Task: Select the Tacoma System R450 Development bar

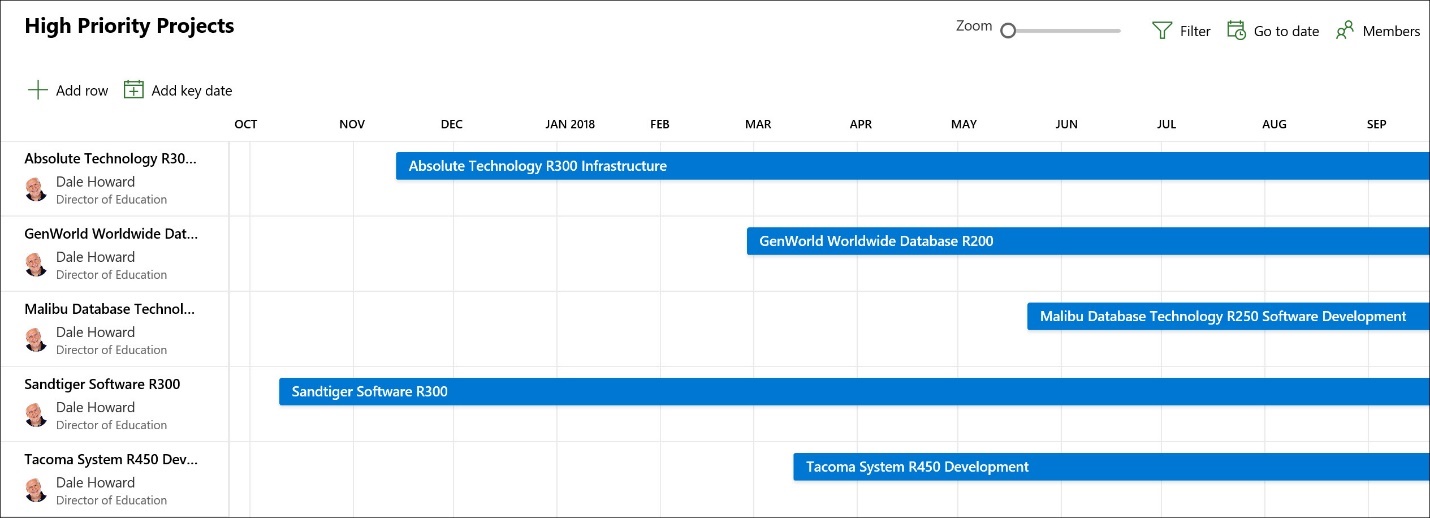Action: 1111,467
